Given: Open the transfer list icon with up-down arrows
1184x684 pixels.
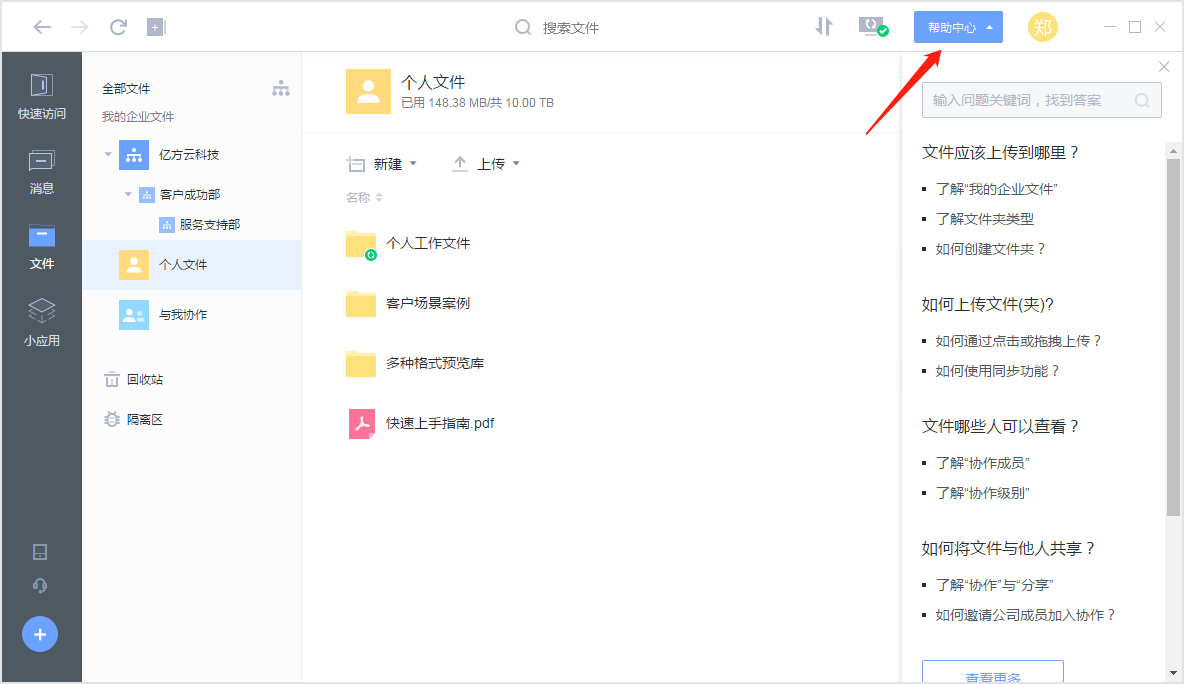Looking at the screenshot, I should 823,27.
